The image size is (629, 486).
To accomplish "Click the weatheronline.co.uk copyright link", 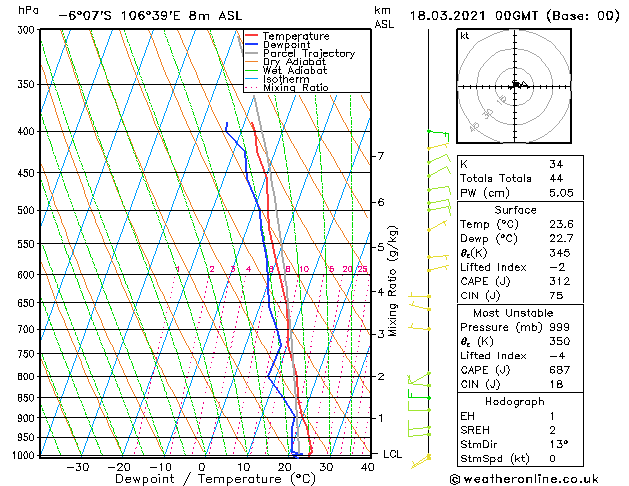I will click(524, 479).
